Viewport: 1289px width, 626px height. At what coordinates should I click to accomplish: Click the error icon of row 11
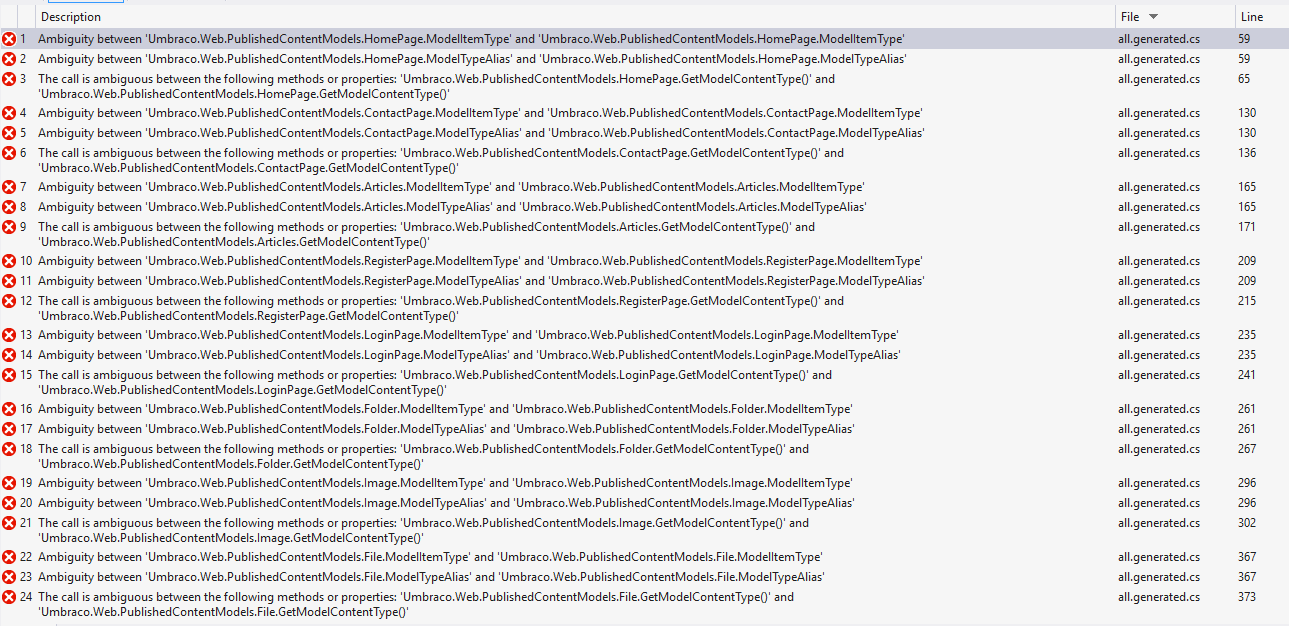tap(9, 281)
